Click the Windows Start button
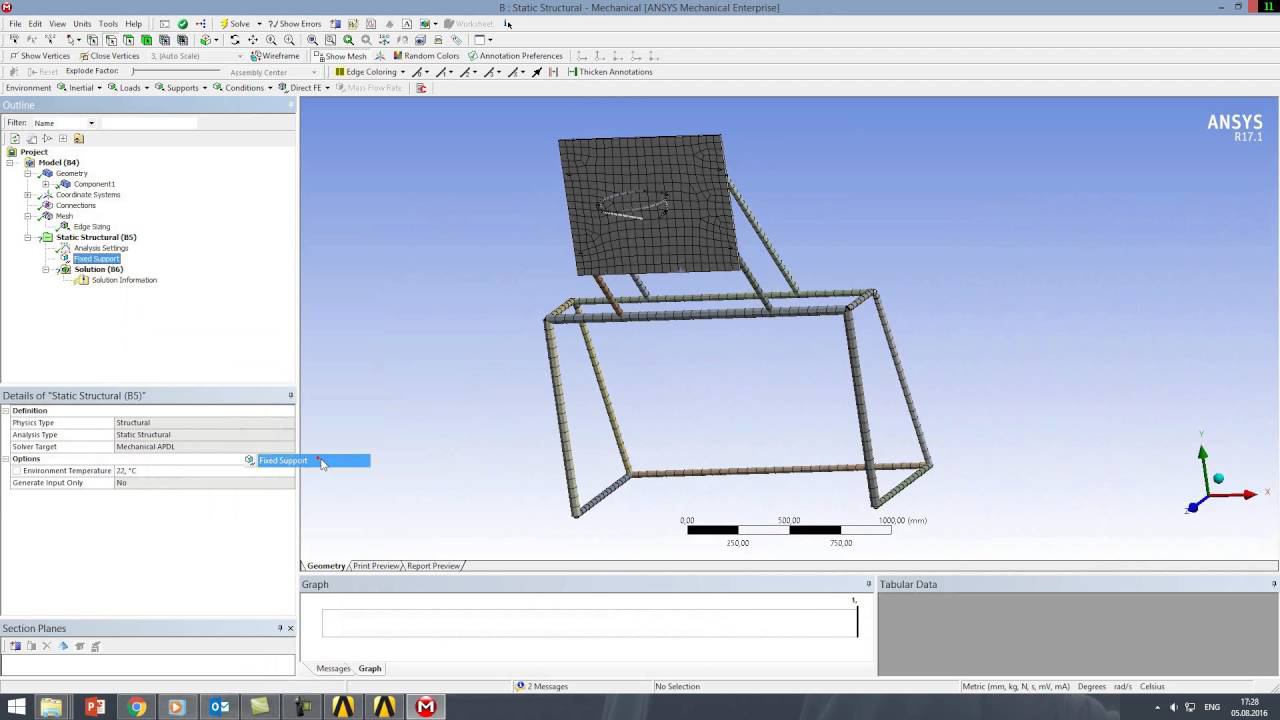Screen dimensions: 1280x720 point(16,707)
